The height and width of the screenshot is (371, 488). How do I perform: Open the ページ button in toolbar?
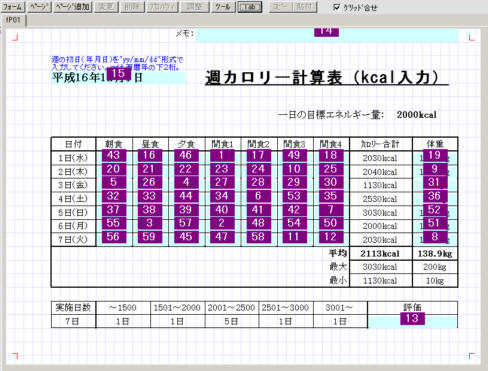coord(39,7)
